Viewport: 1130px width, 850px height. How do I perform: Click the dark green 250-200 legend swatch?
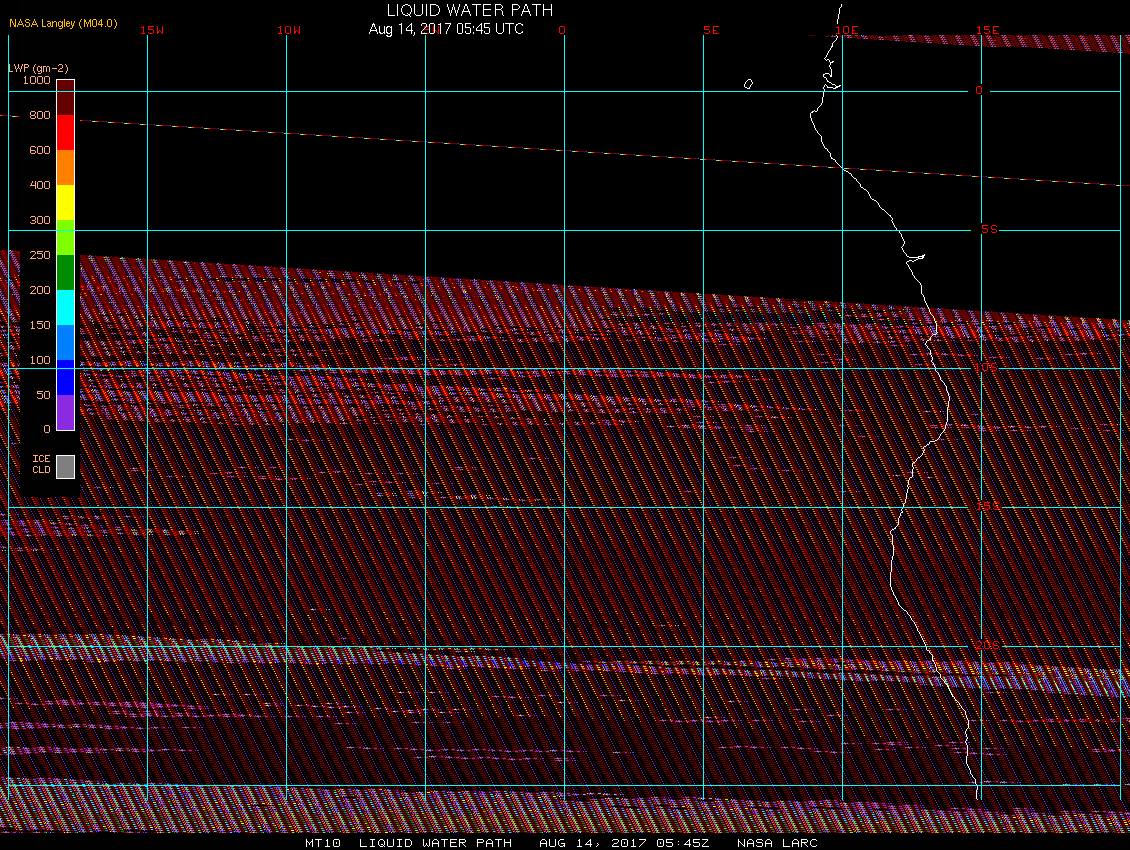pyautogui.click(x=66, y=273)
